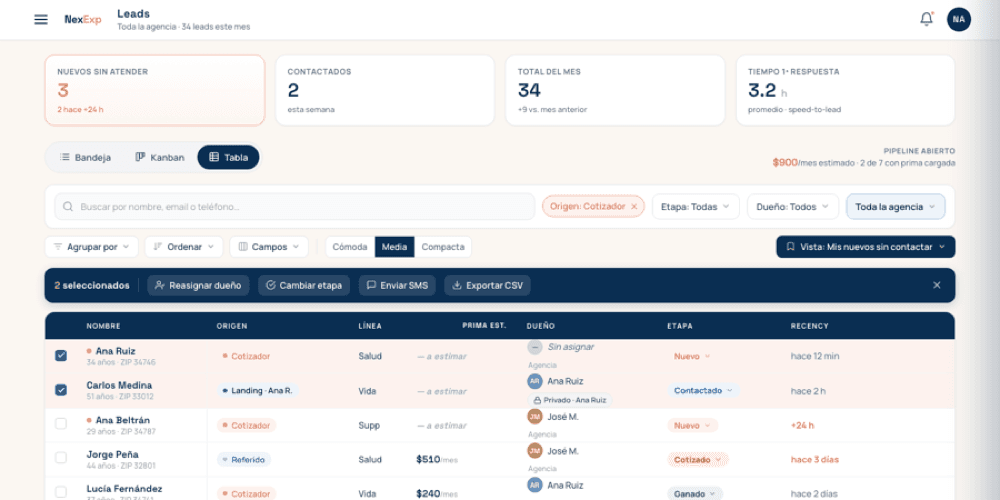Open lead name Jorge Peña
Viewport: 1000px width, 500px height.
(x=113, y=455)
